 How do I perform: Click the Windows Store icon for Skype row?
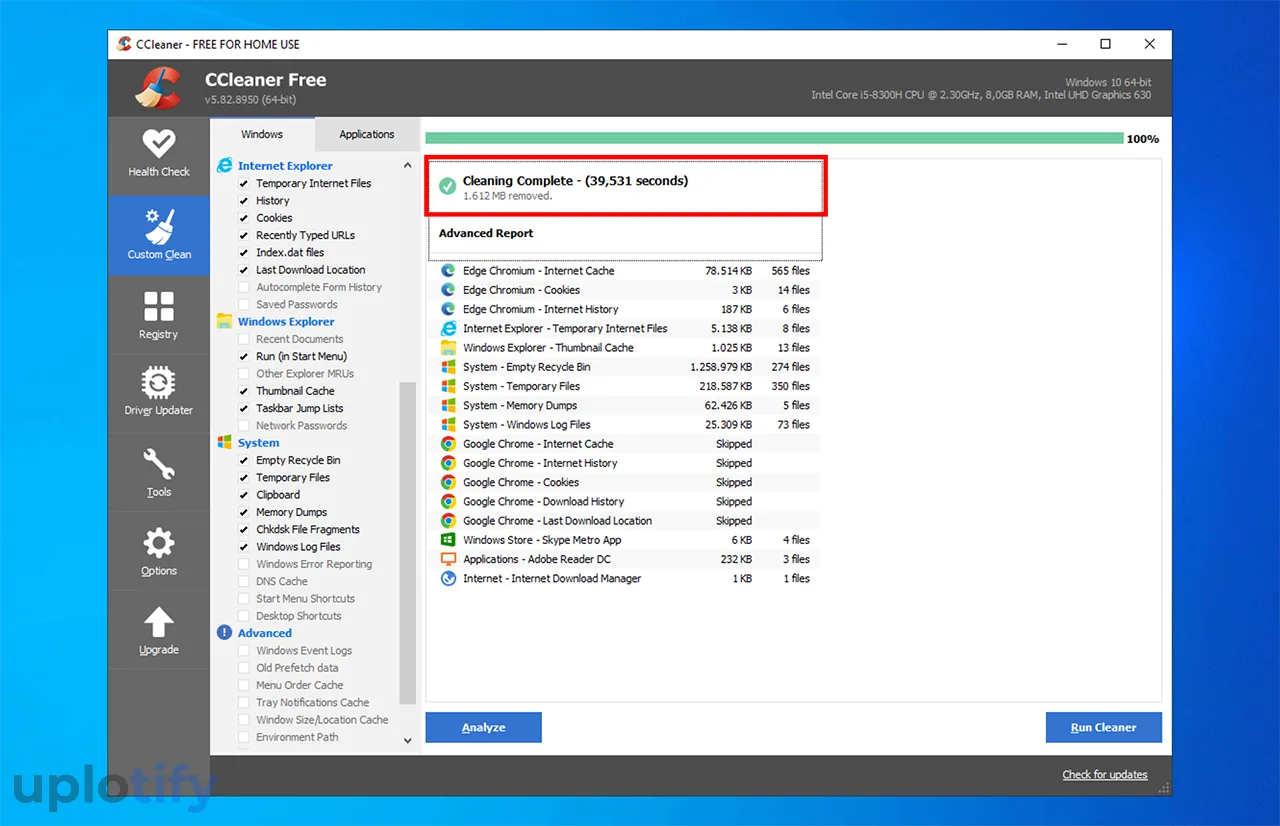(448, 540)
